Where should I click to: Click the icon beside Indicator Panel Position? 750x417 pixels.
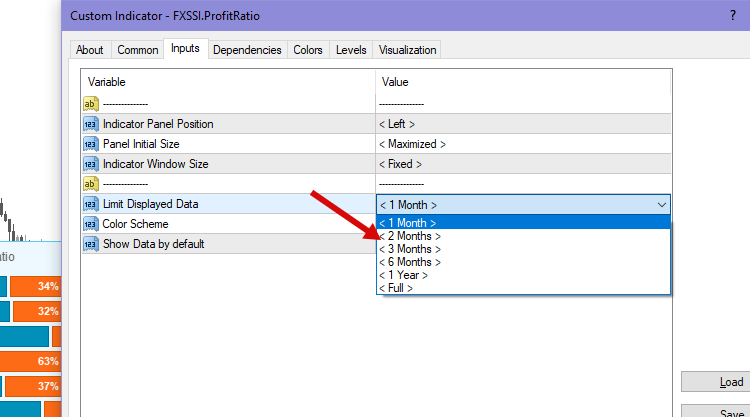click(91, 124)
